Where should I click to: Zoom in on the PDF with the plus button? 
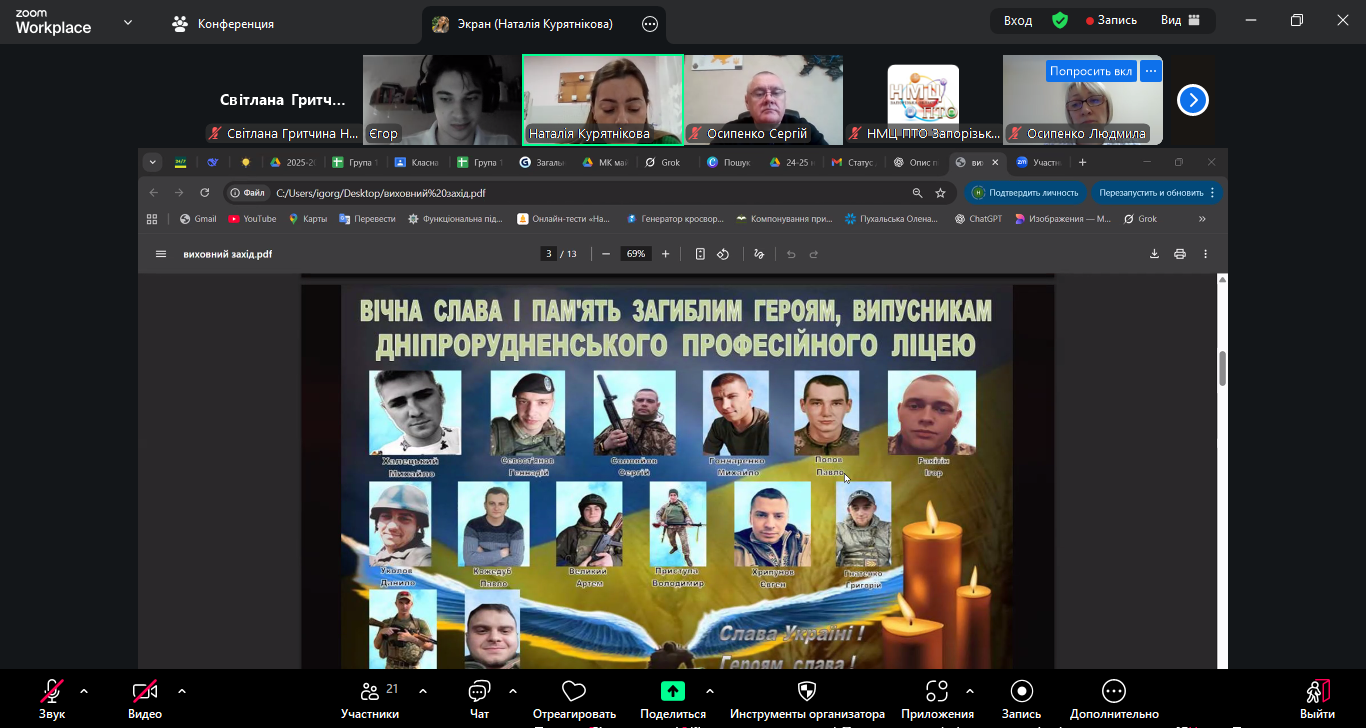click(665, 254)
